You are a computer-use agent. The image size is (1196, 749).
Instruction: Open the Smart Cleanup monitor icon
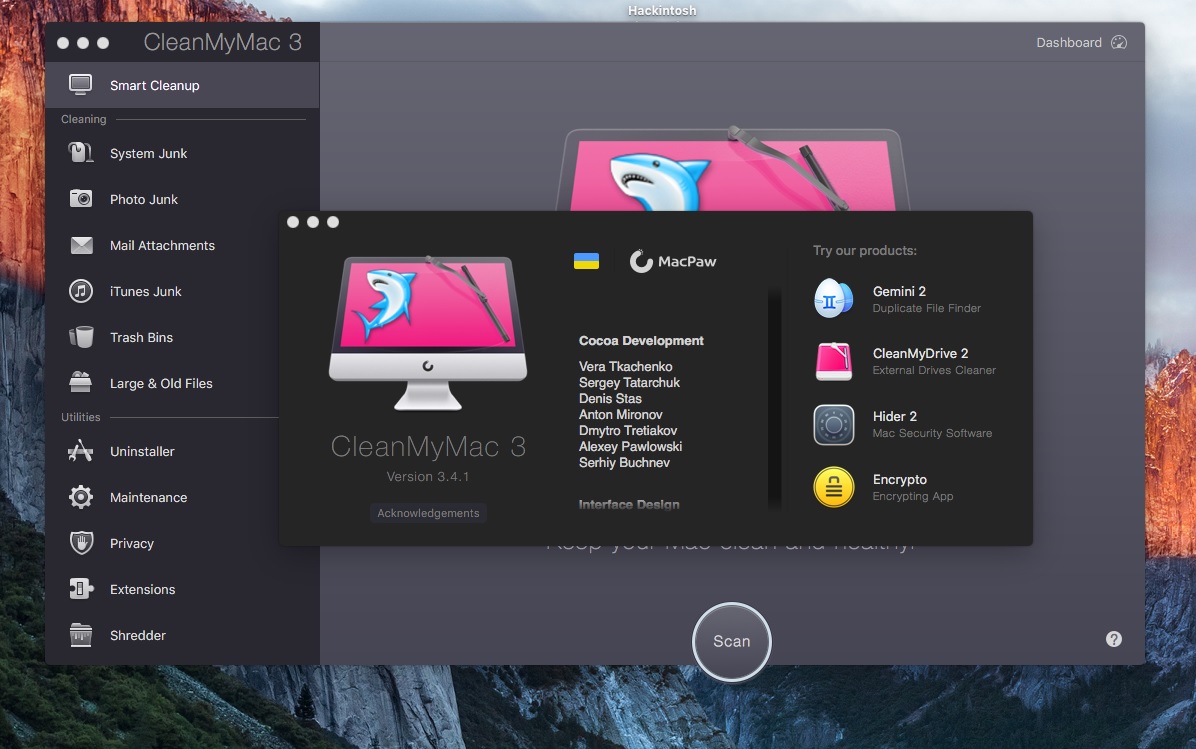click(80, 85)
